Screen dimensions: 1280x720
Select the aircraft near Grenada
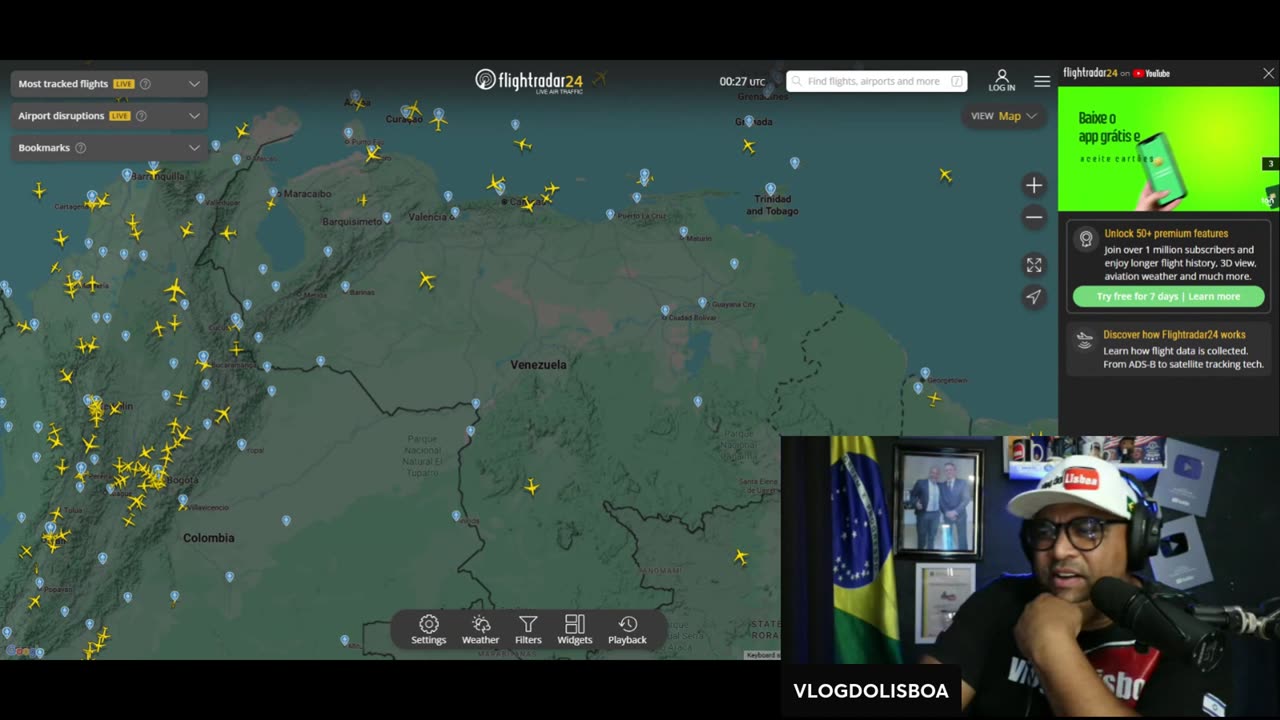pos(749,146)
